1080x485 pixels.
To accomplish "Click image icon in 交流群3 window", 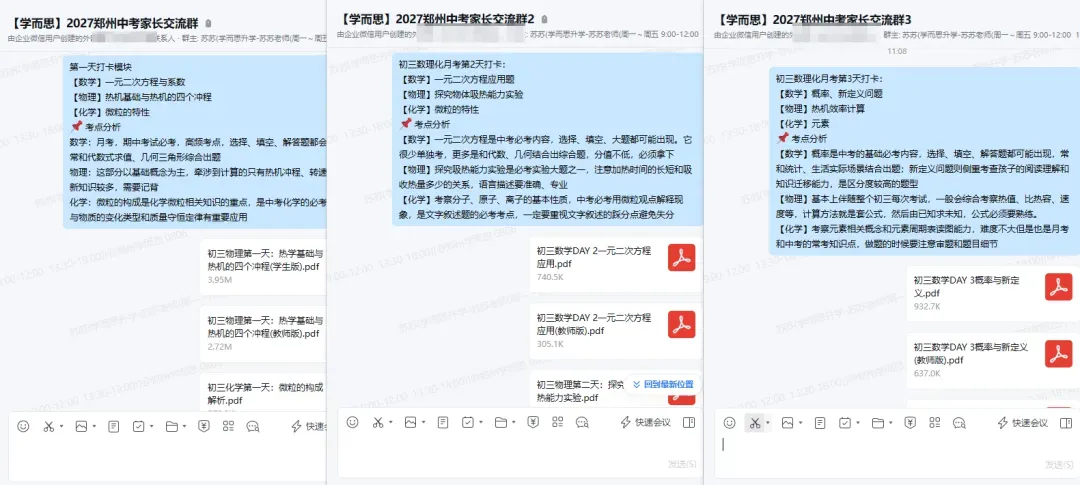I will (x=787, y=423).
